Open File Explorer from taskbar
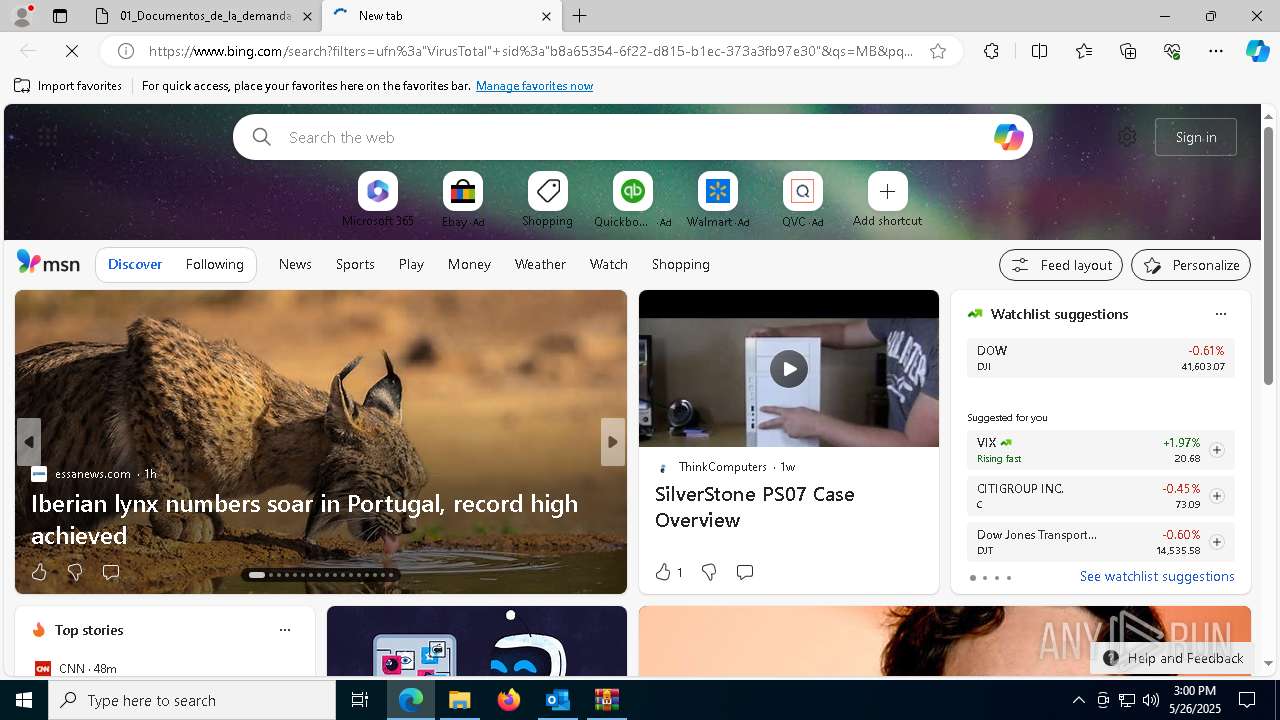This screenshot has height=720, width=1280. coord(460,700)
